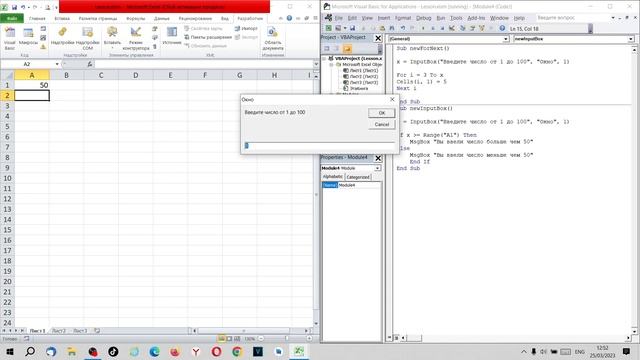The width and height of the screenshot is (640, 360).
Task: Open the Insert menu in VBA editor
Action: click(384, 18)
